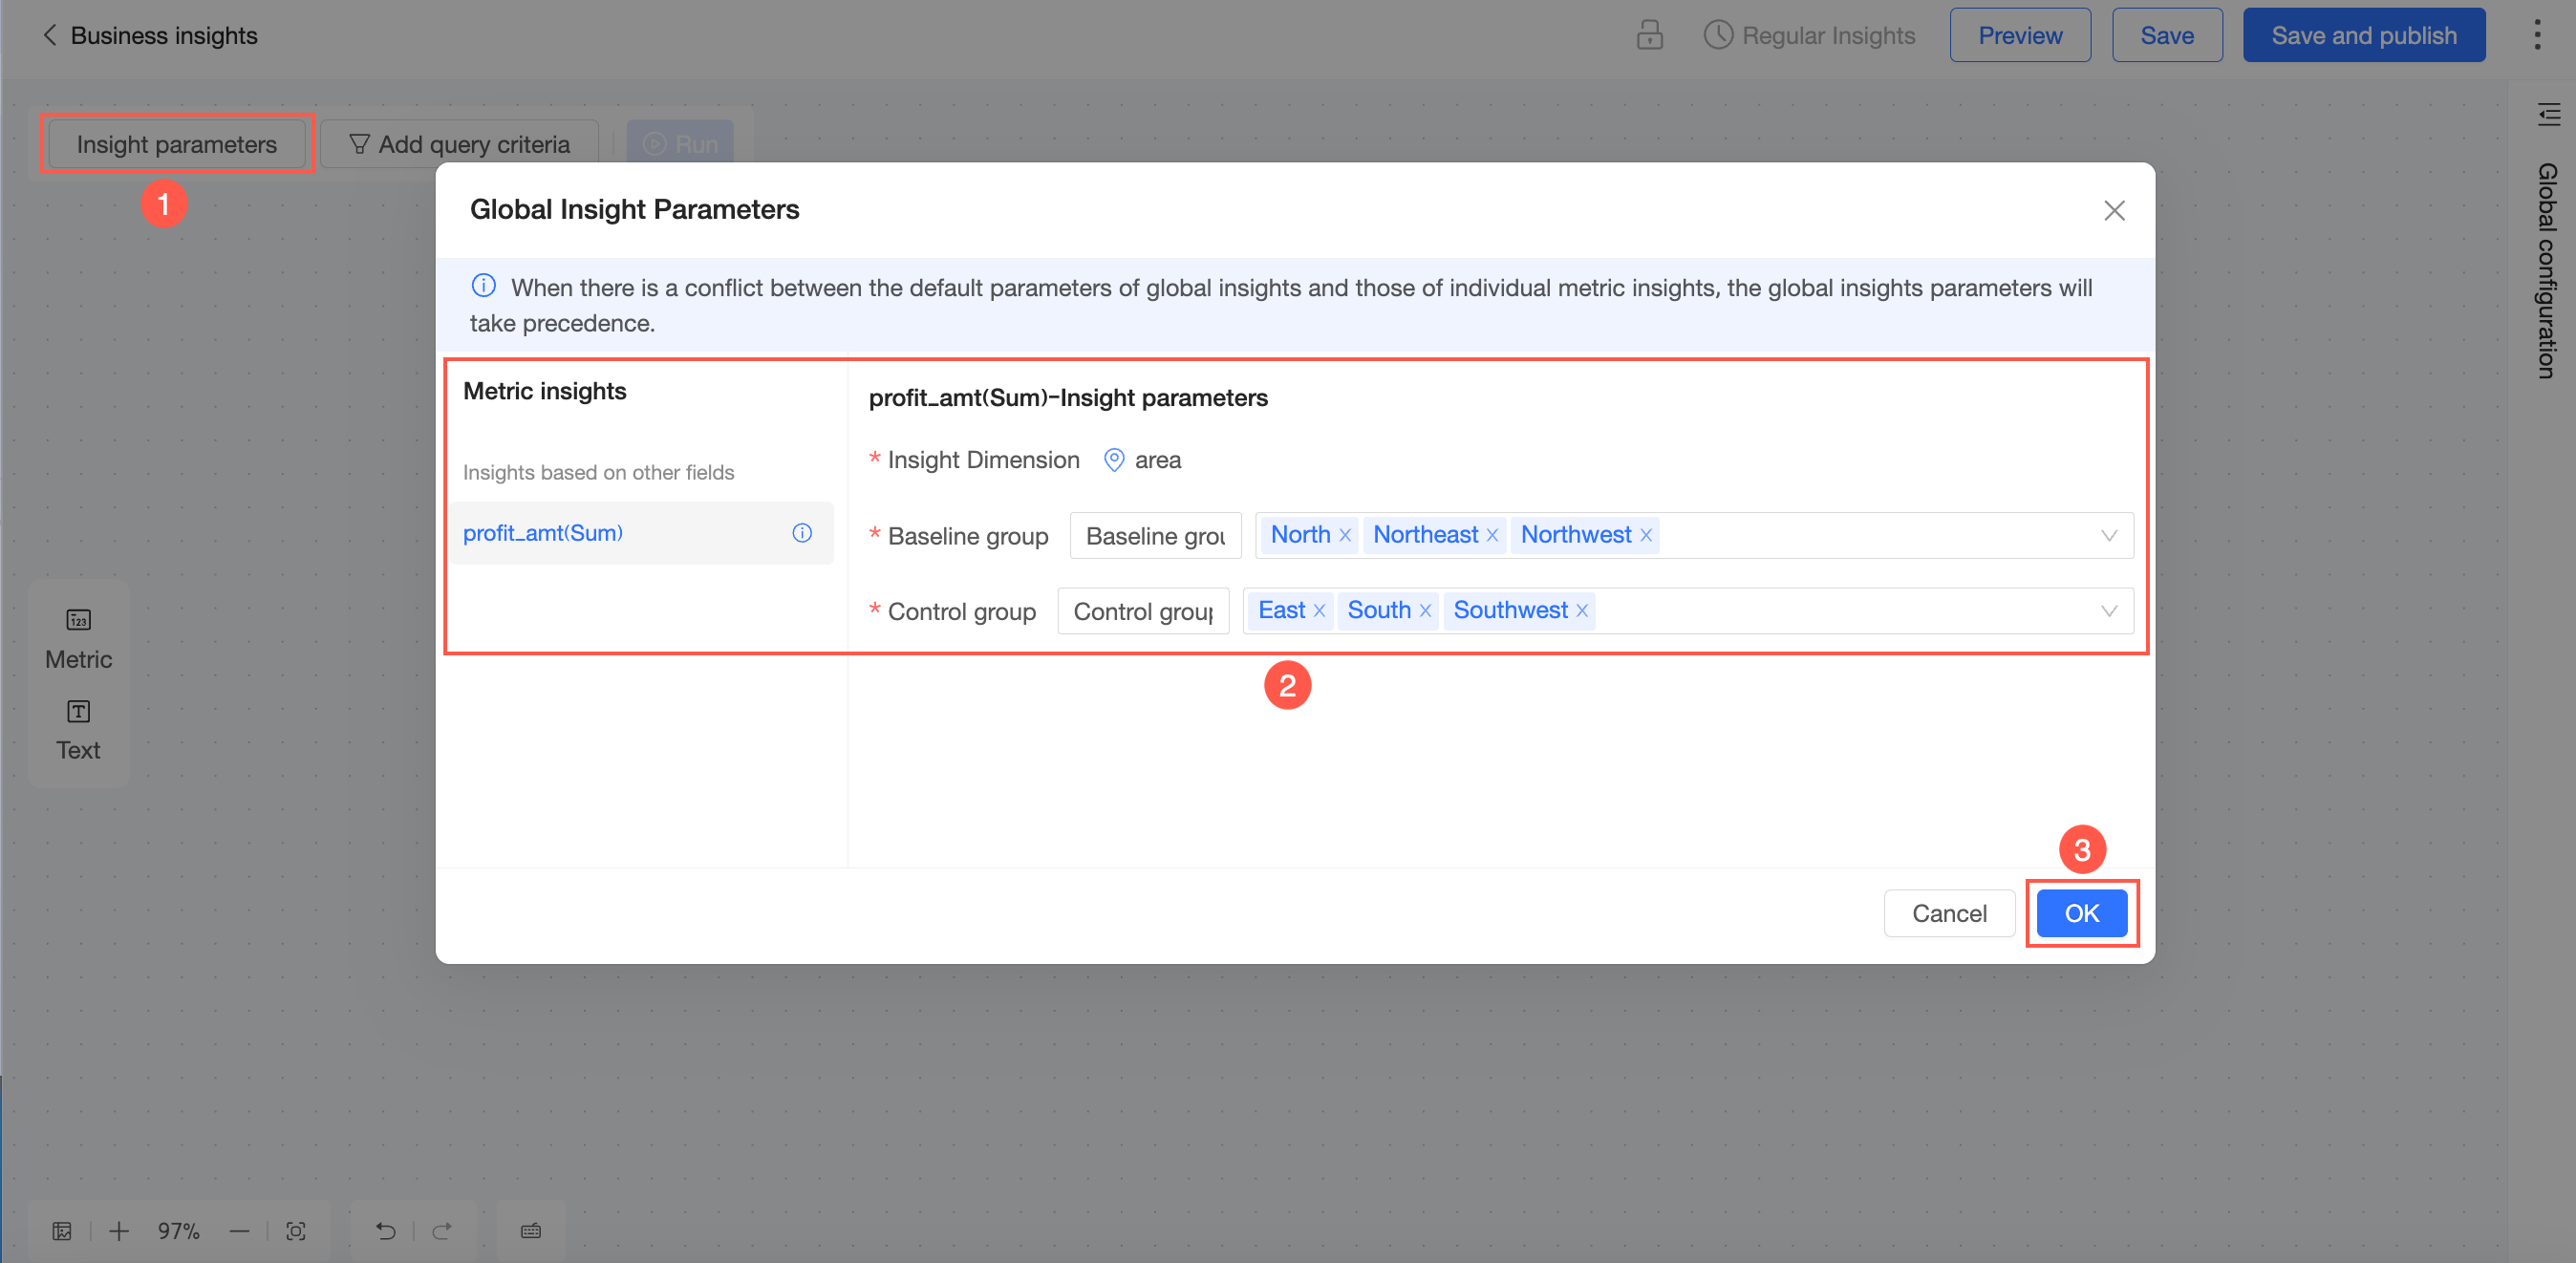Remove the Southwest tag from Control group
The image size is (2576, 1263).
[1581, 611]
